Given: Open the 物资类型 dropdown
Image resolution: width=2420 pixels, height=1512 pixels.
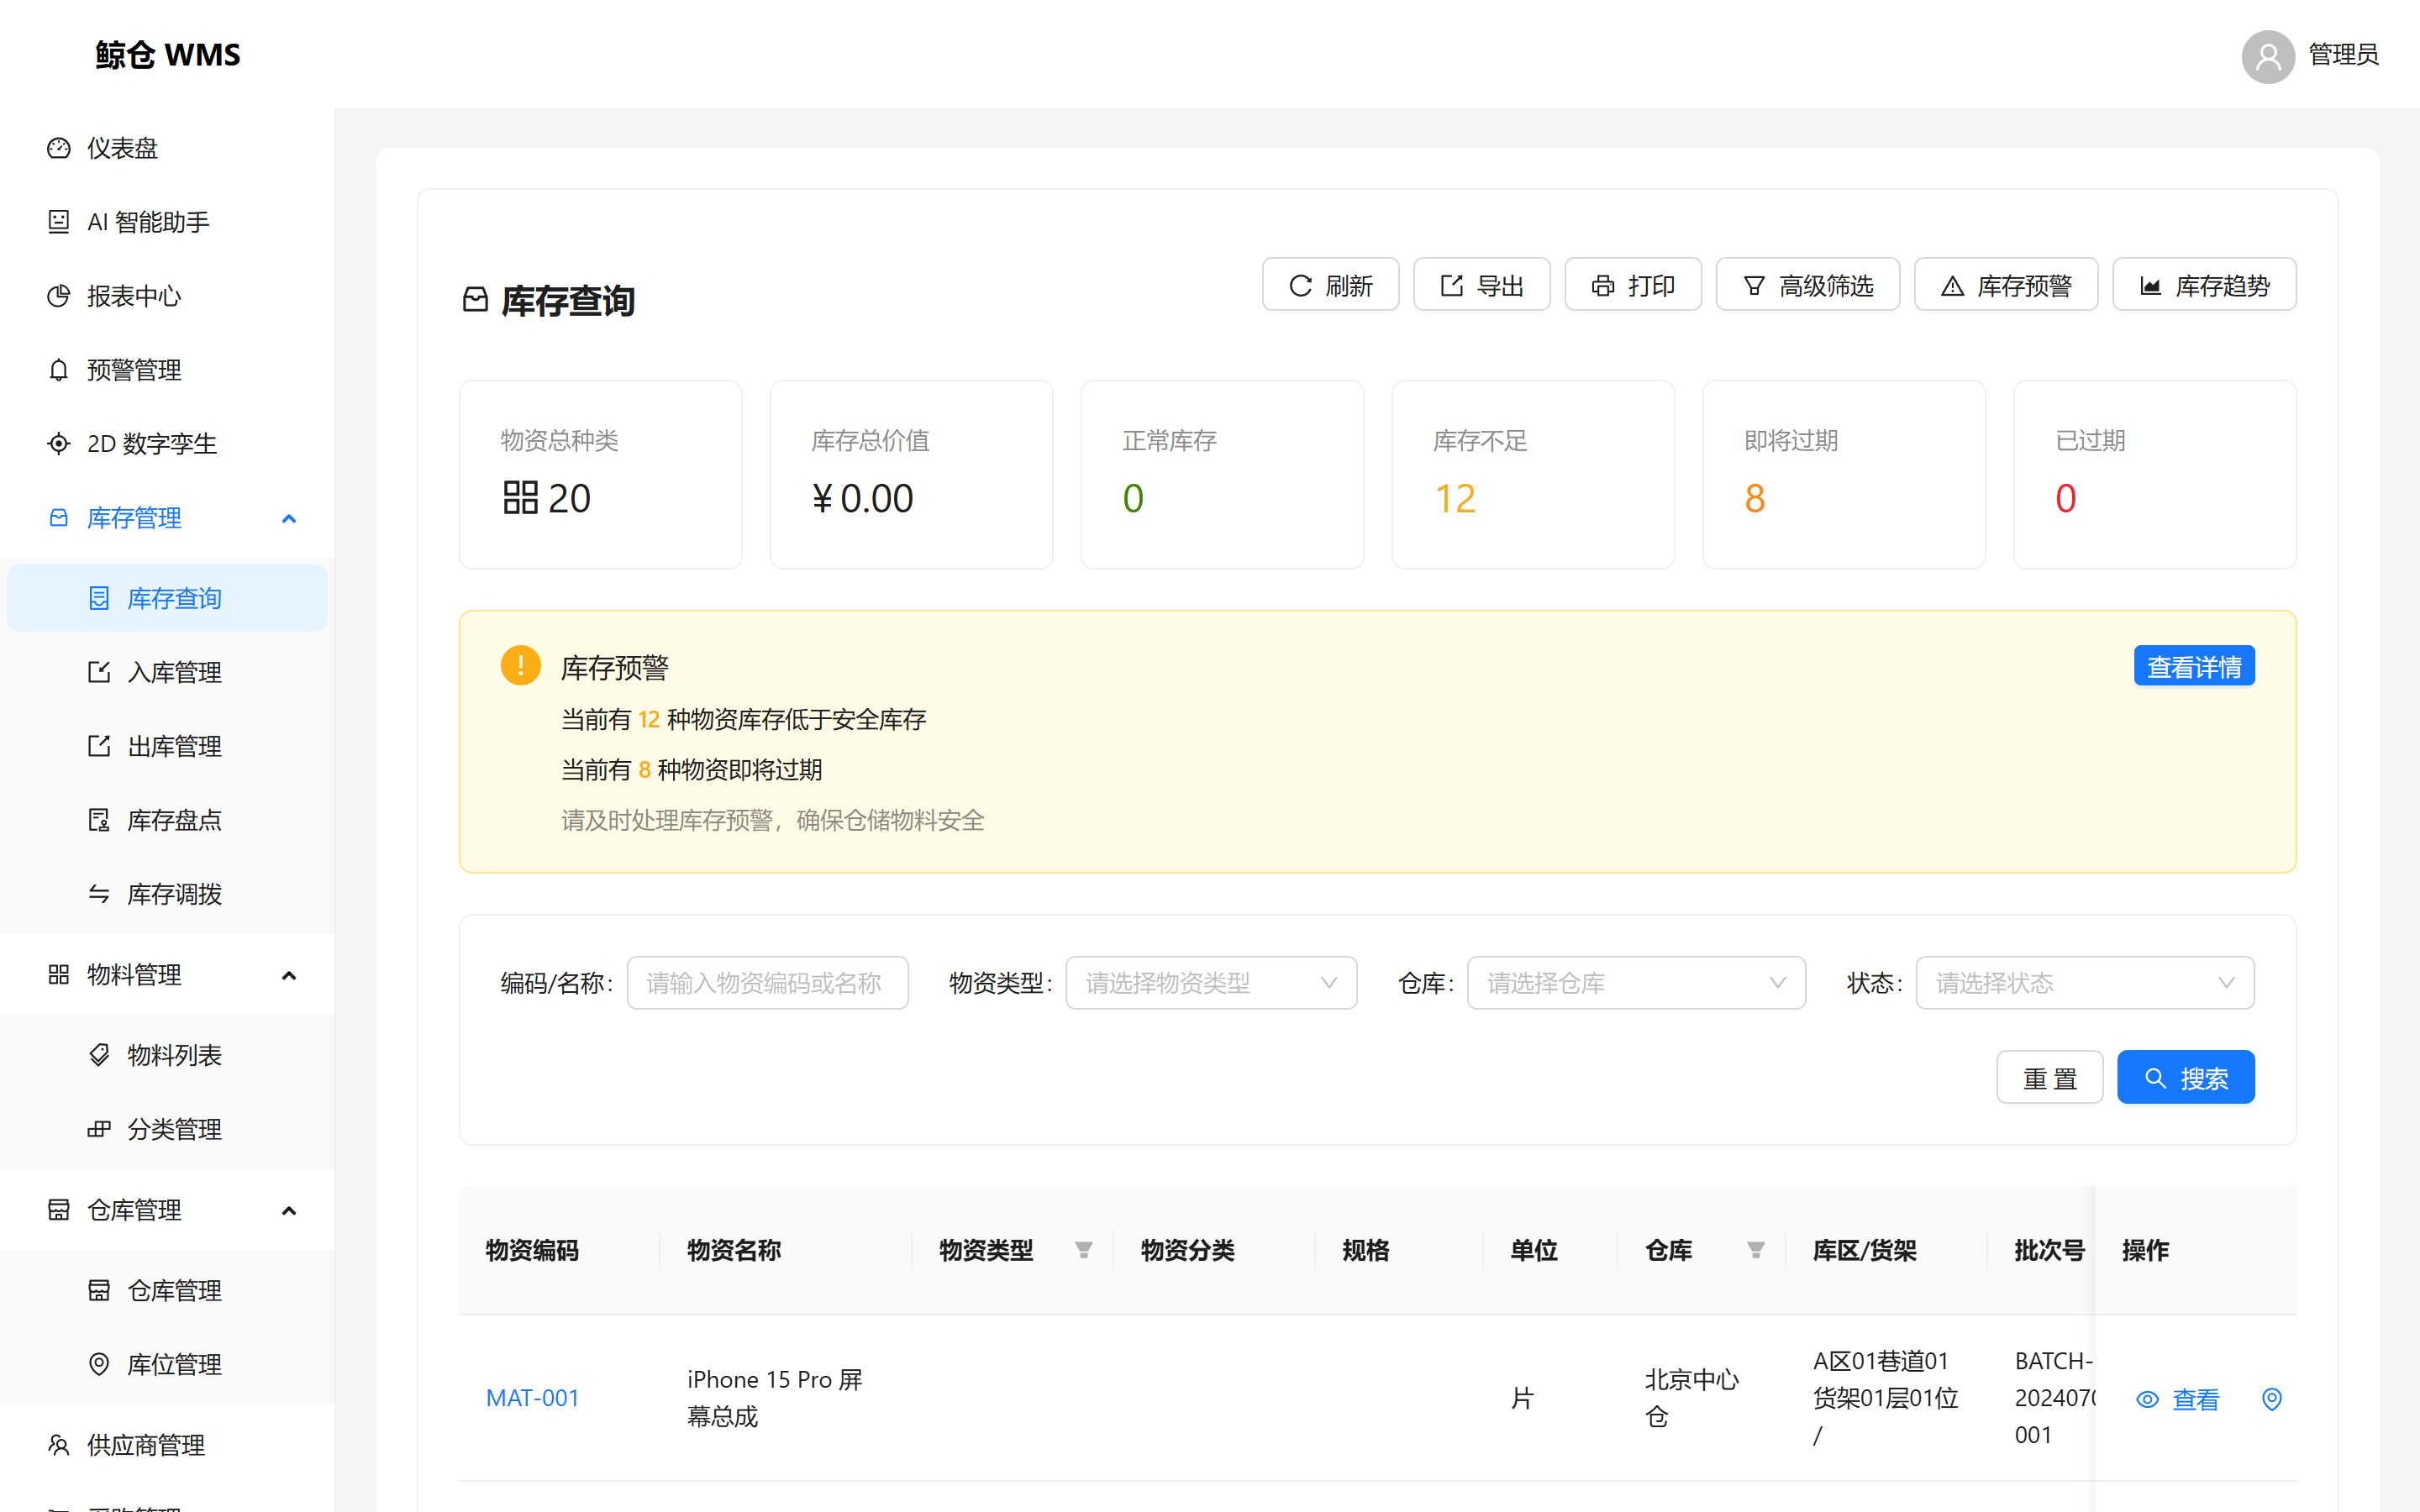Looking at the screenshot, I should point(1211,983).
